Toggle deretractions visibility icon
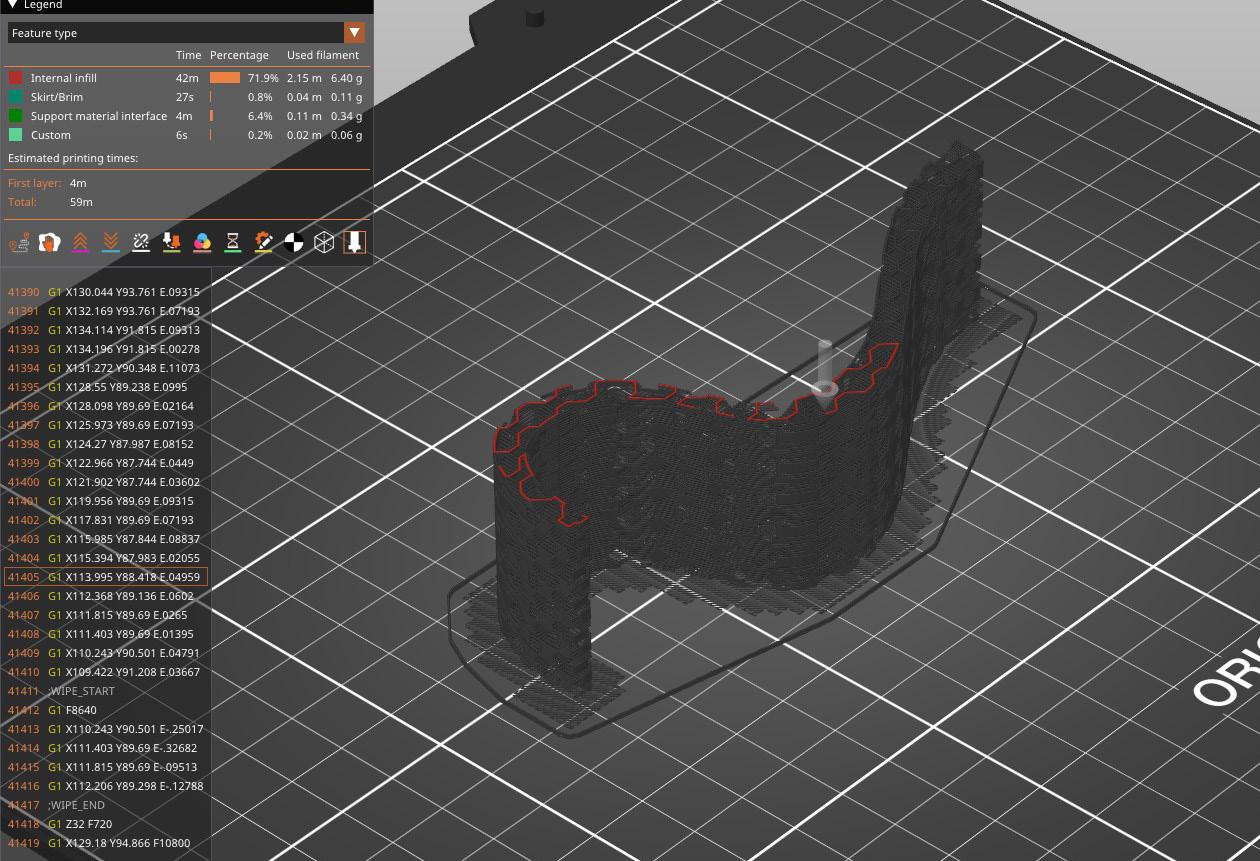 pos(111,242)
